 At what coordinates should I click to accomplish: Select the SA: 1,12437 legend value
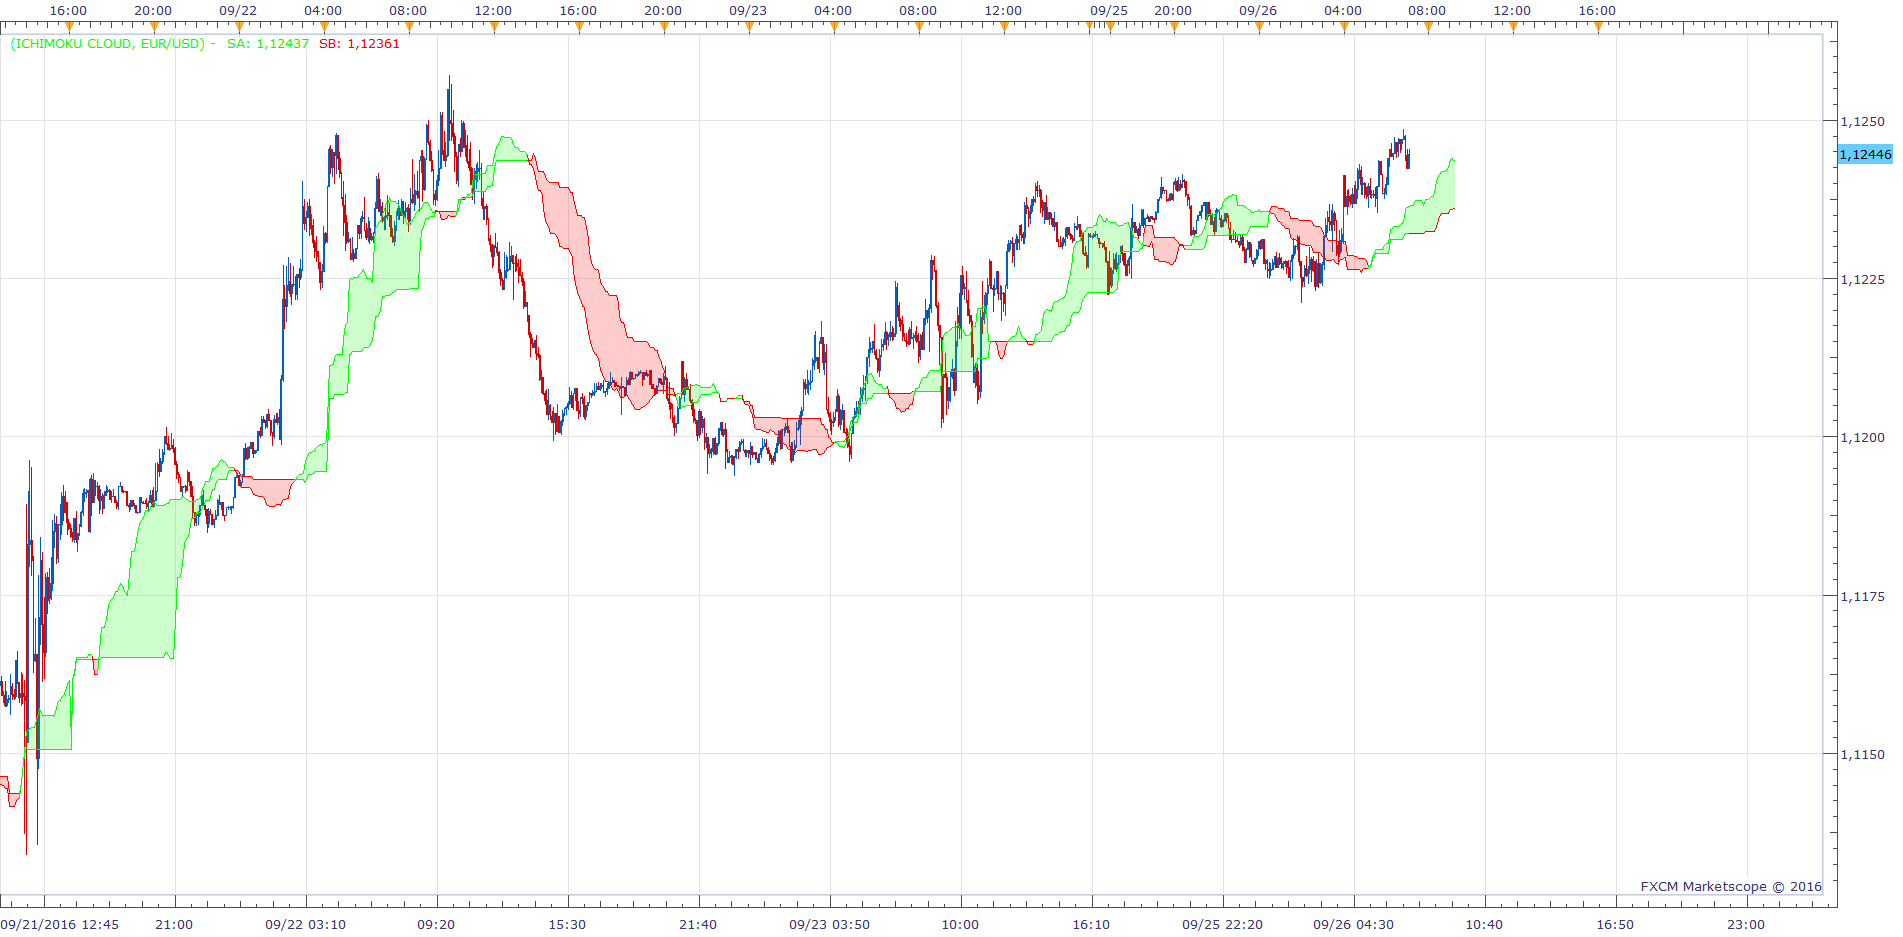[268, 44]
